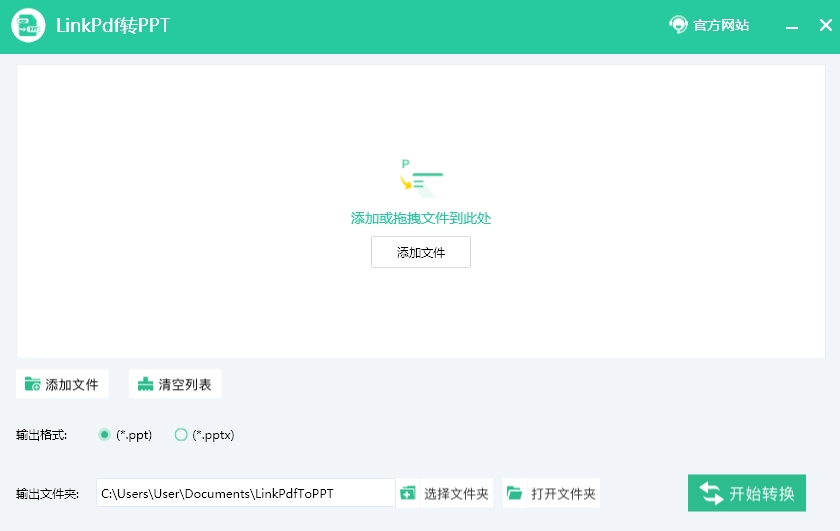This screenshot has height=531, width=840.
Task: Click the LinkPdf转PPT app logo icon
Action: pyautogui.click(x=28, y=25)
